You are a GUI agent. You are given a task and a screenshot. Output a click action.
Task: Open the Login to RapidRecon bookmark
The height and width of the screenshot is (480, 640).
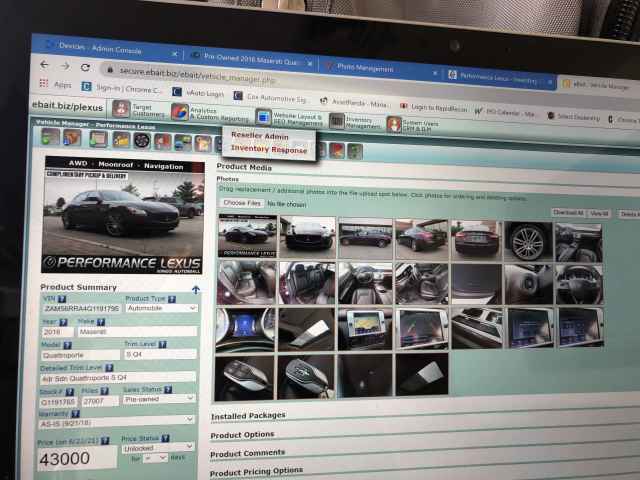pyautogui.click(x=433, y=107)
